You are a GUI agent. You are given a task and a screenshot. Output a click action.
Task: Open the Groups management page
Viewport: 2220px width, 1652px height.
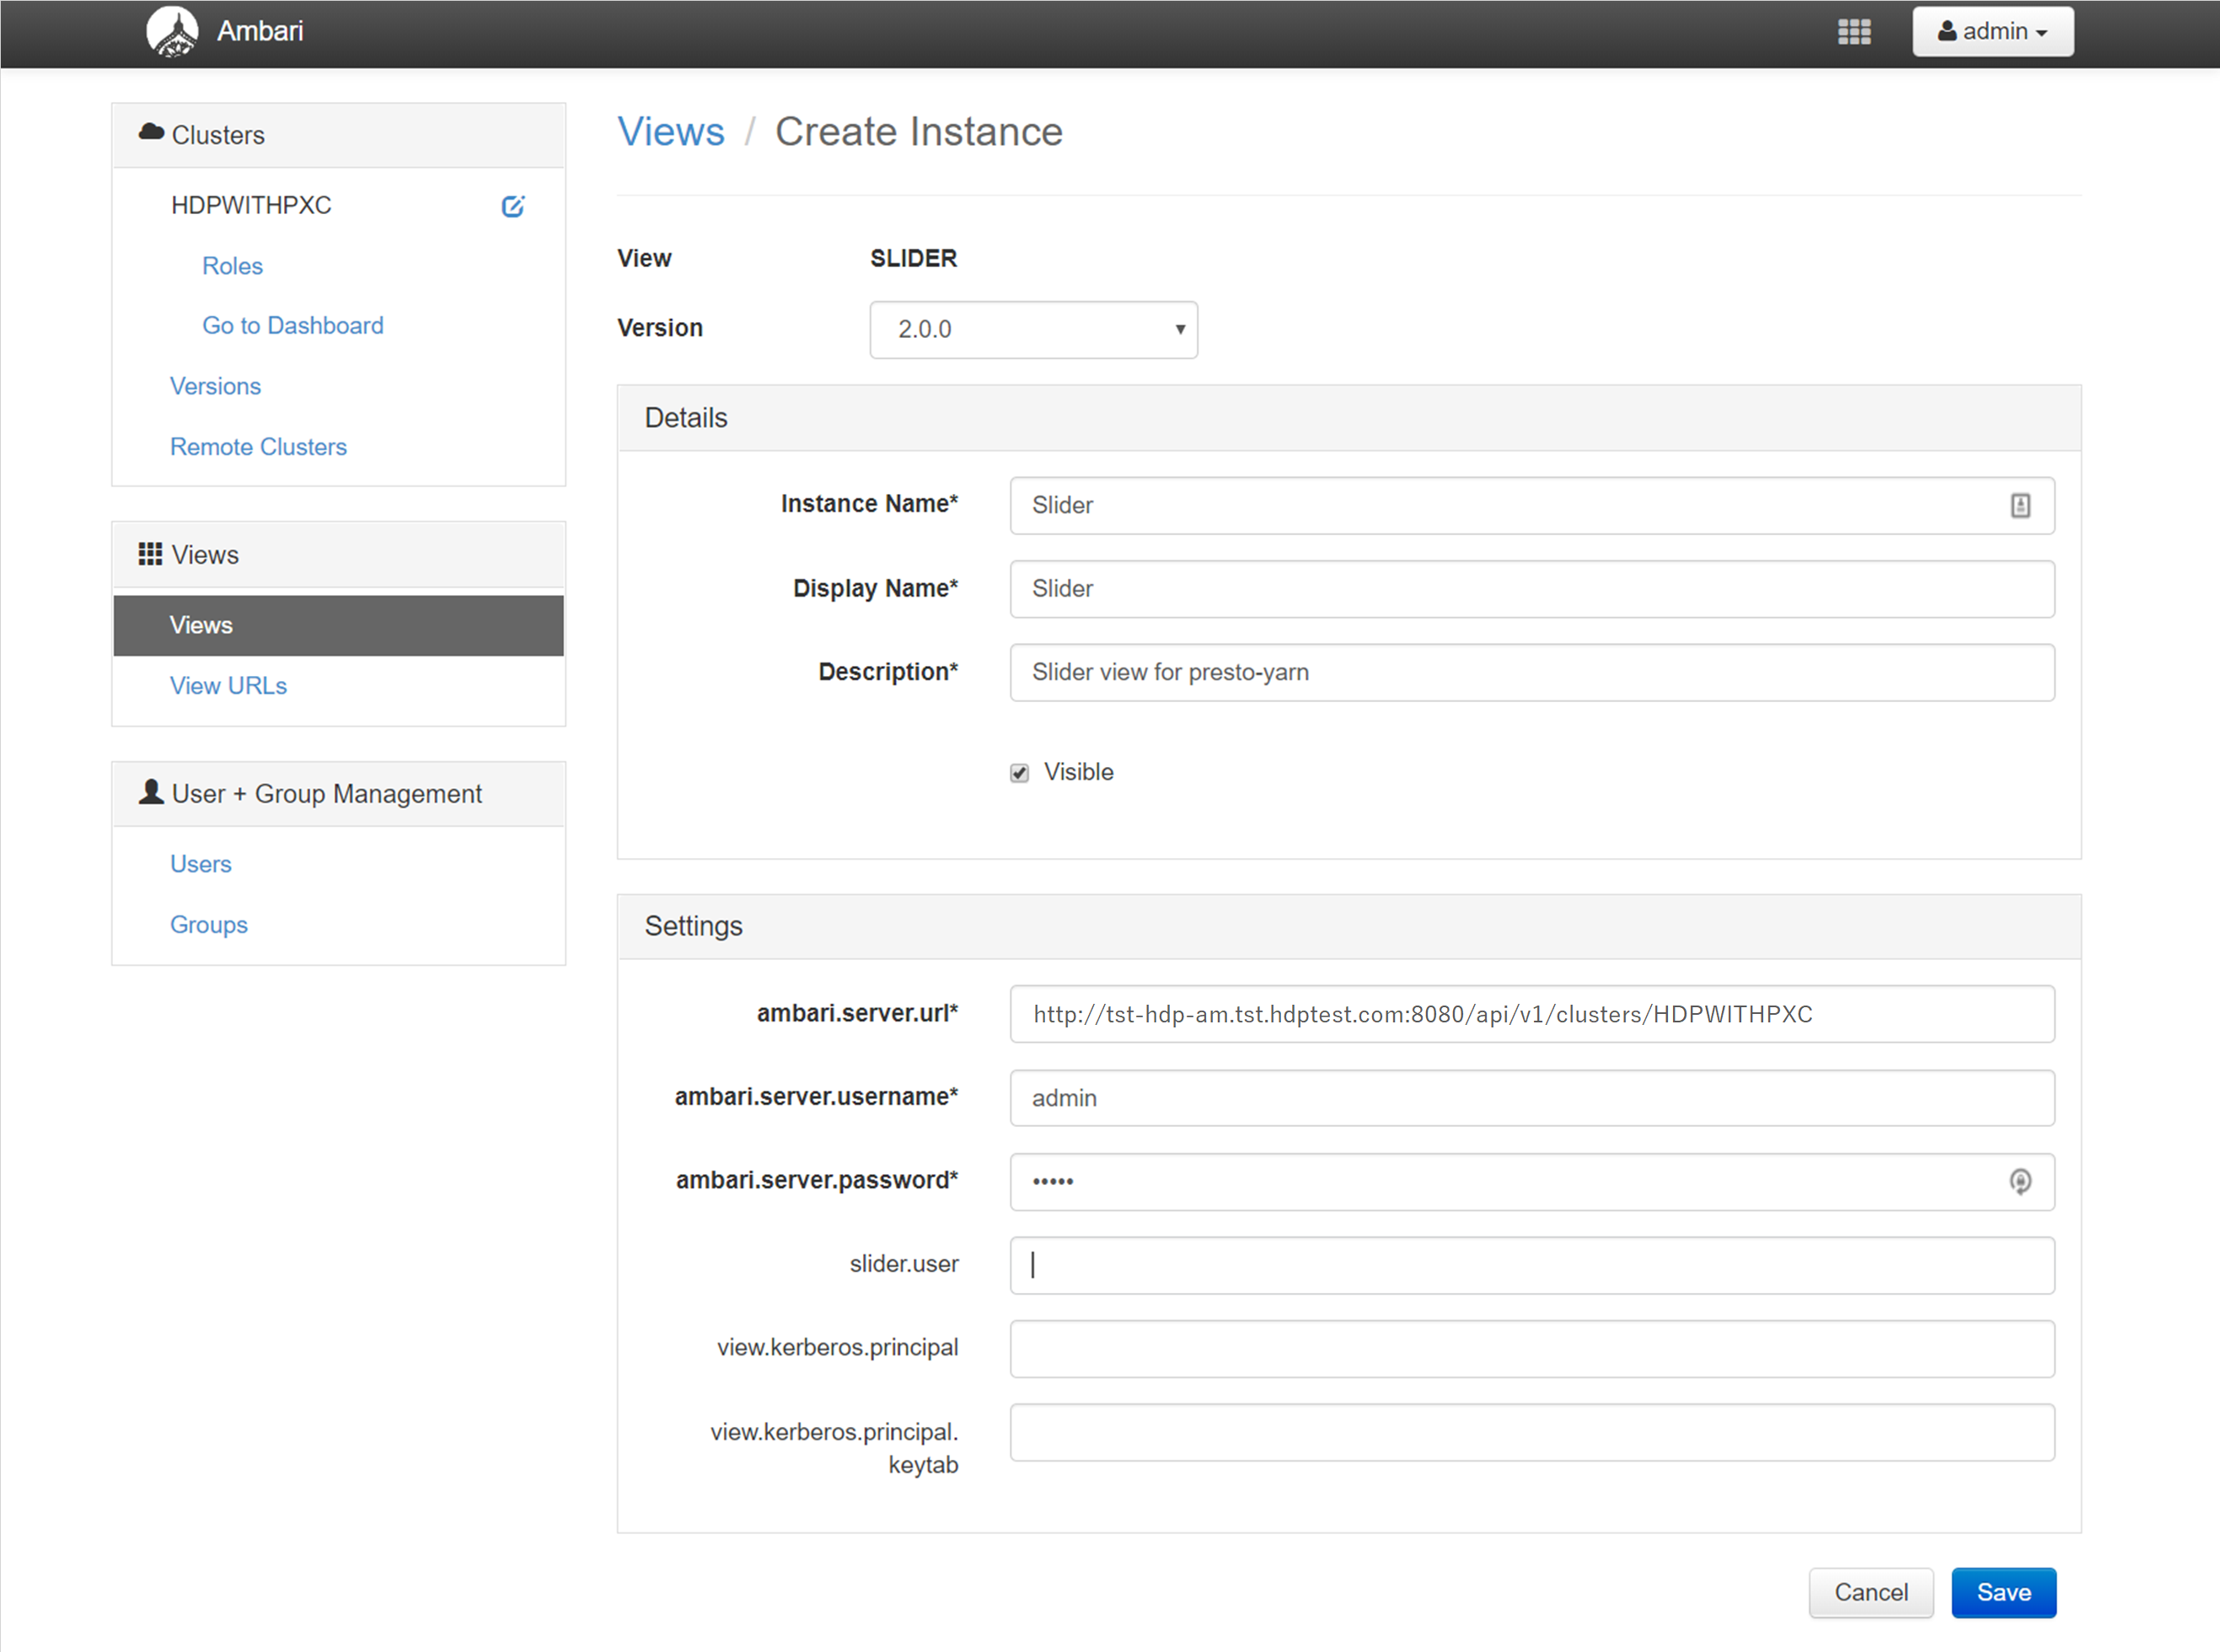208,925
